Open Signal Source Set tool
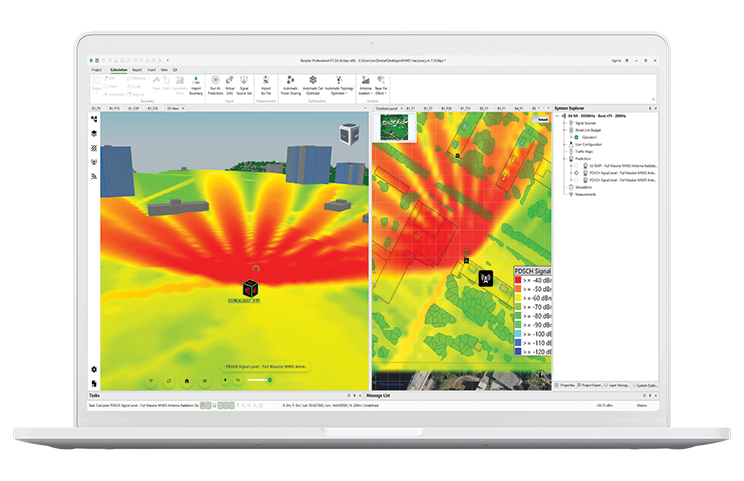The height and width of the screenshot is (481, 744). pyautogui.click(x=244, y=85)
